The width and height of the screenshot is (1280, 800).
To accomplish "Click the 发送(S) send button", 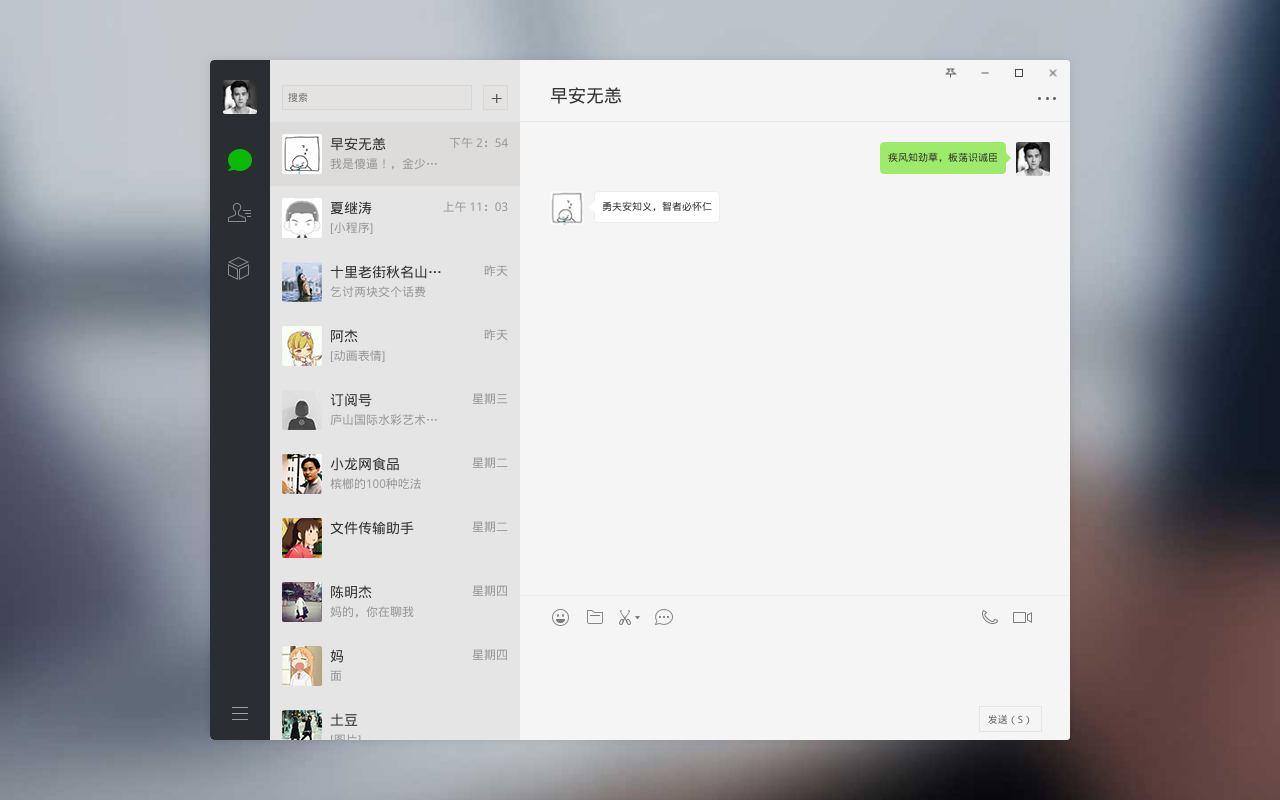I will [x=1010, y=719].
